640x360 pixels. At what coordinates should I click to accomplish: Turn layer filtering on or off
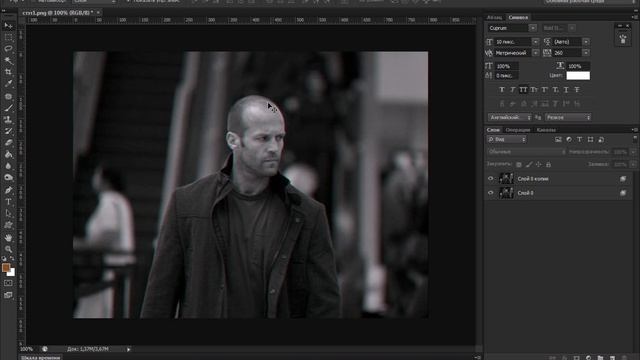click(x=635, y=139)
